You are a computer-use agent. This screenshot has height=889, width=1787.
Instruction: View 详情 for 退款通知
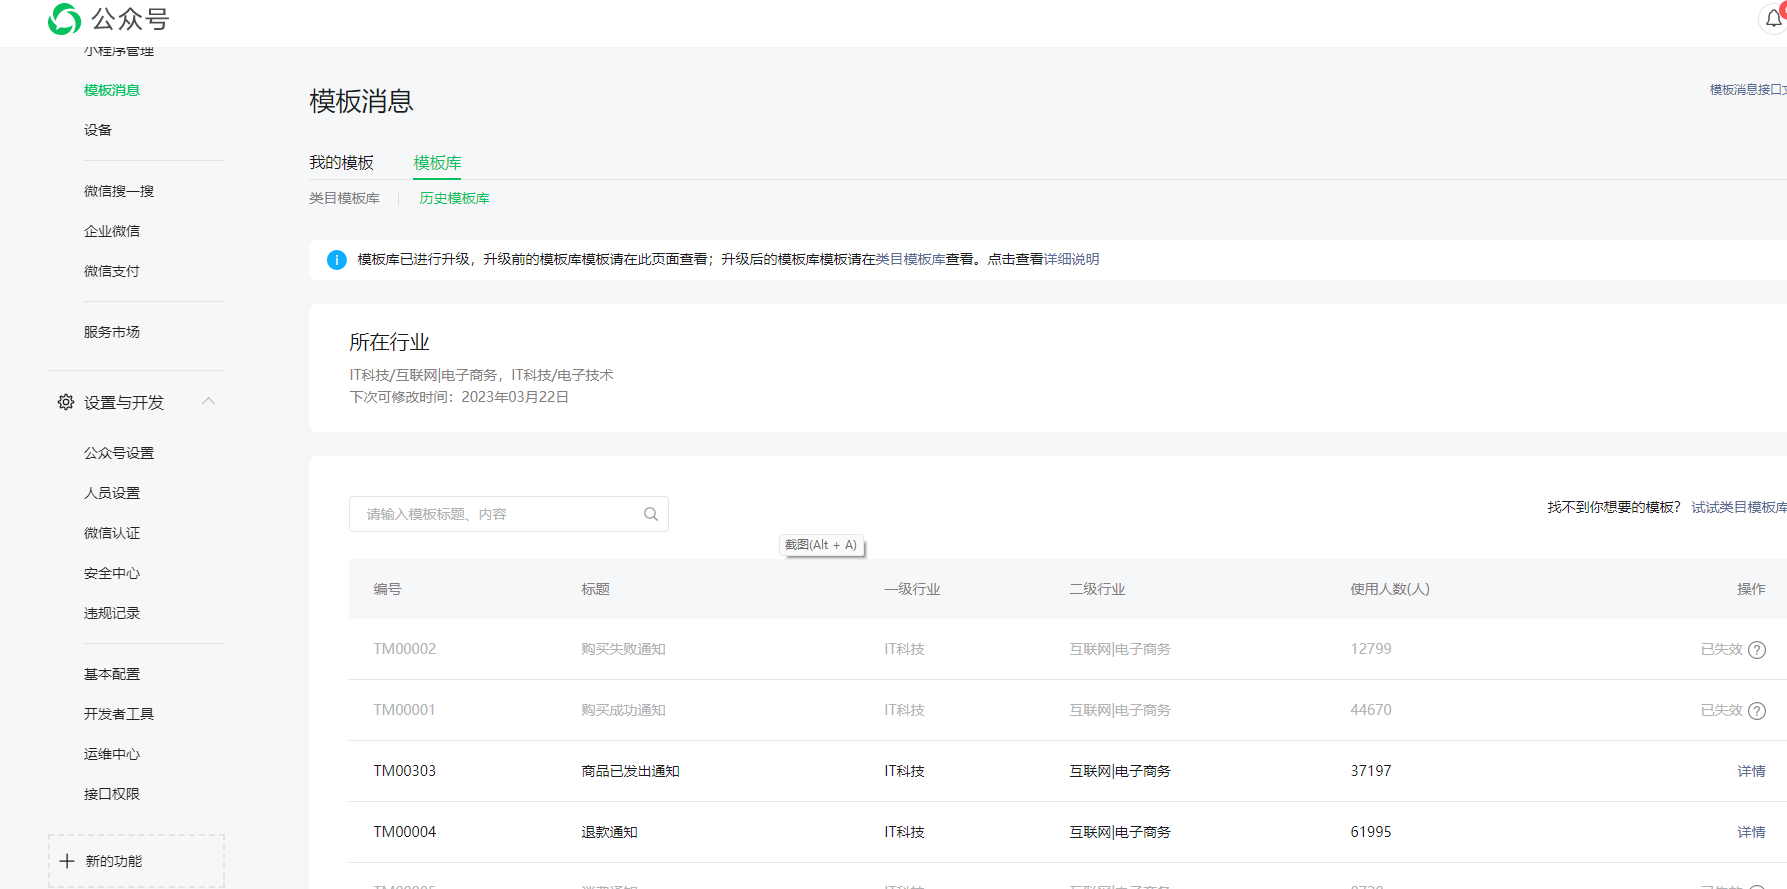point(1751,832)
